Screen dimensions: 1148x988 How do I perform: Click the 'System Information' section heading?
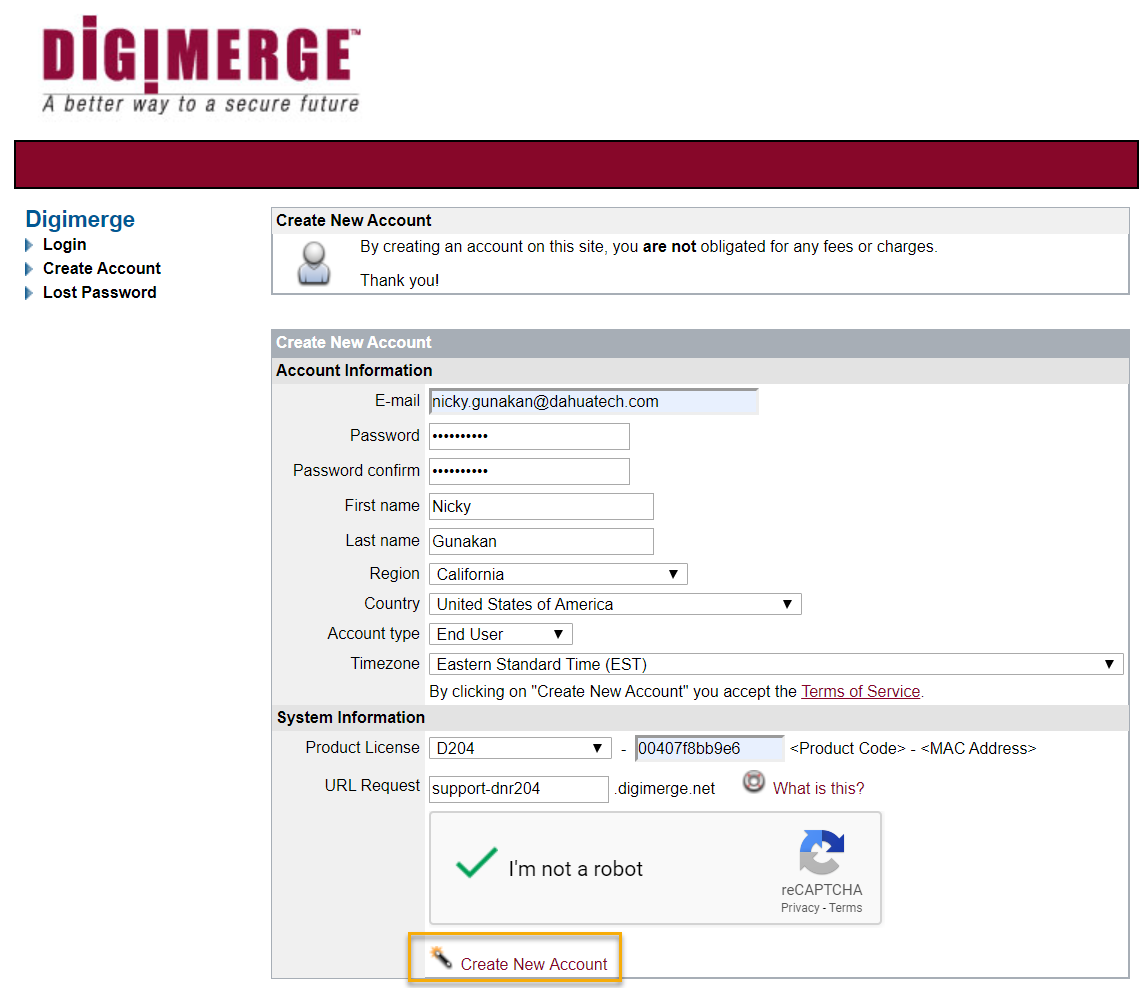point(351,718)
